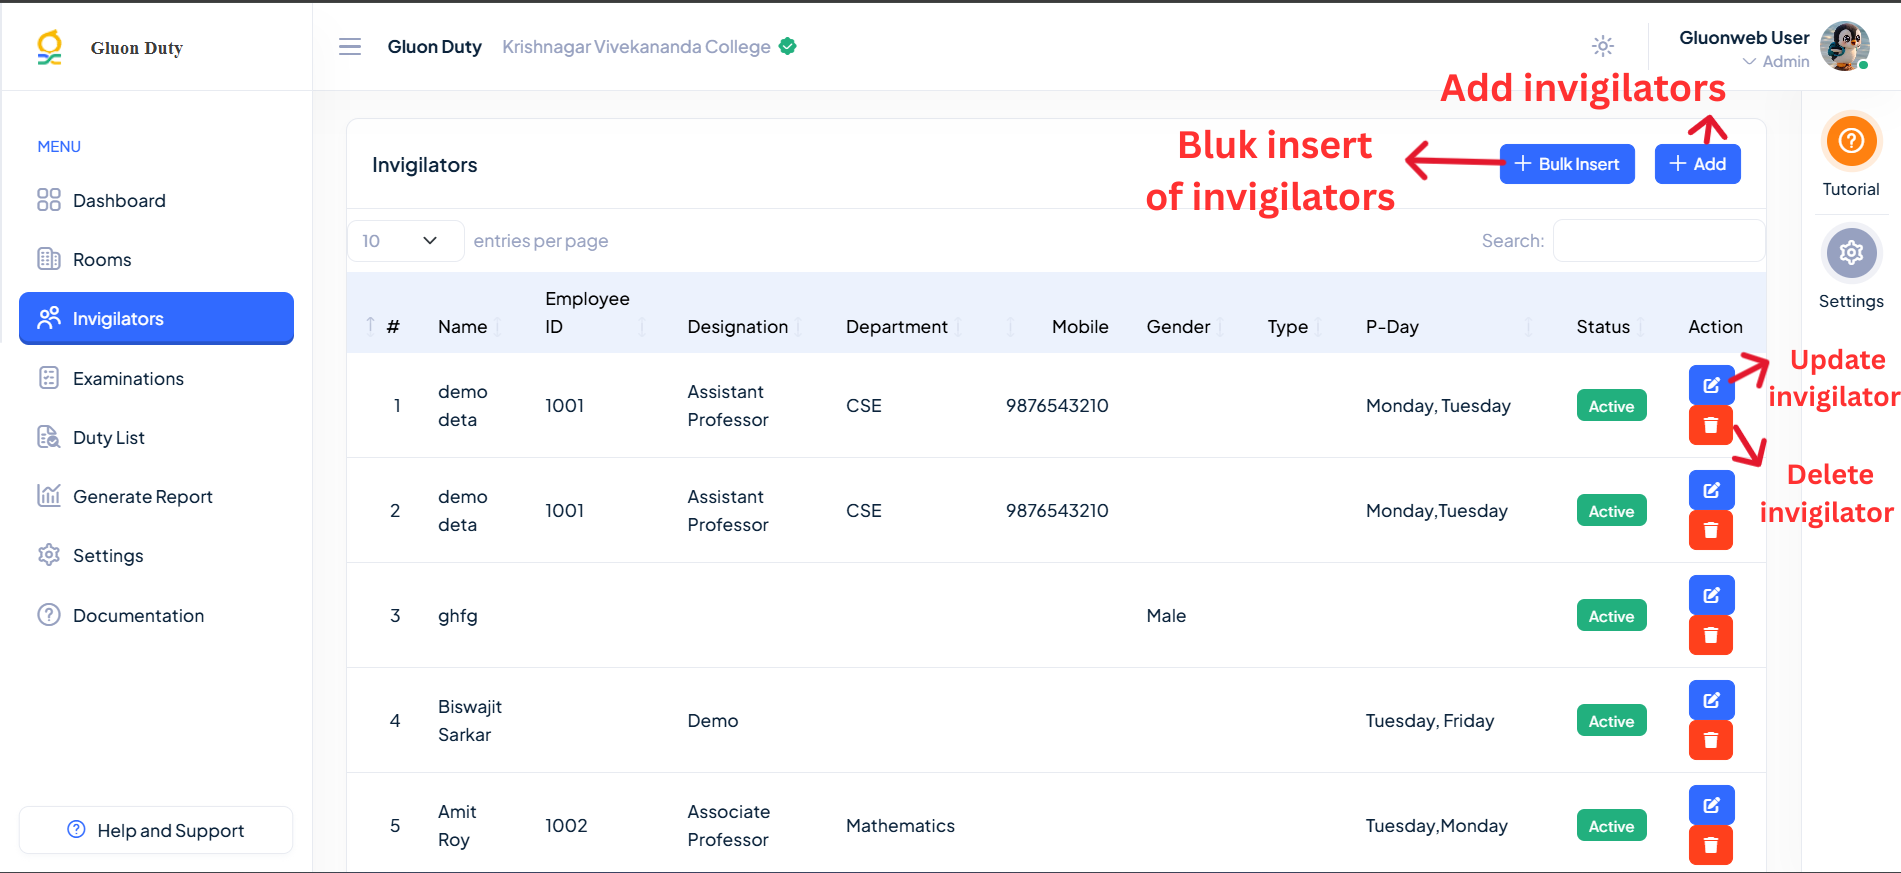Click the Help and Support button
This screenshot has height=873, width=1901.
coord(156,830)
